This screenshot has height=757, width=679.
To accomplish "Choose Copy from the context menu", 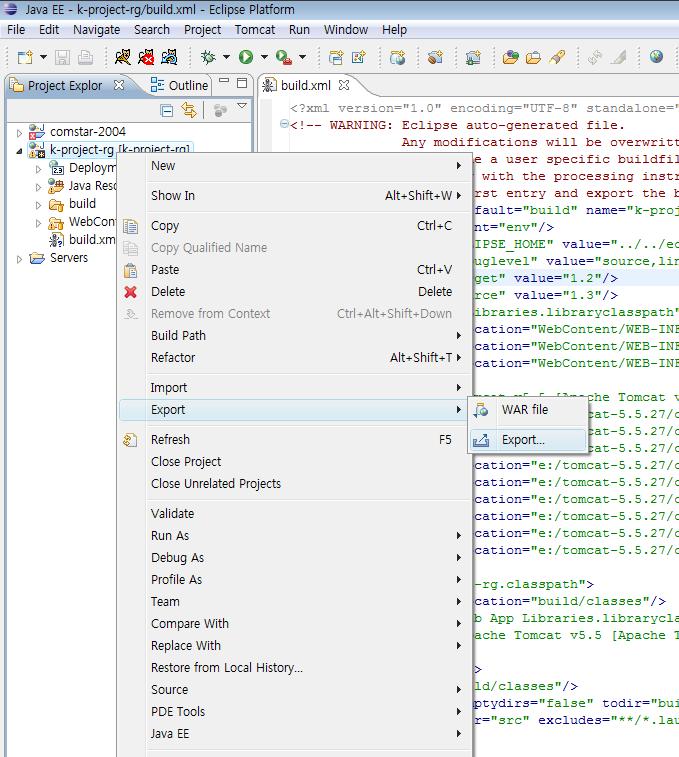I will click(295, 225).
